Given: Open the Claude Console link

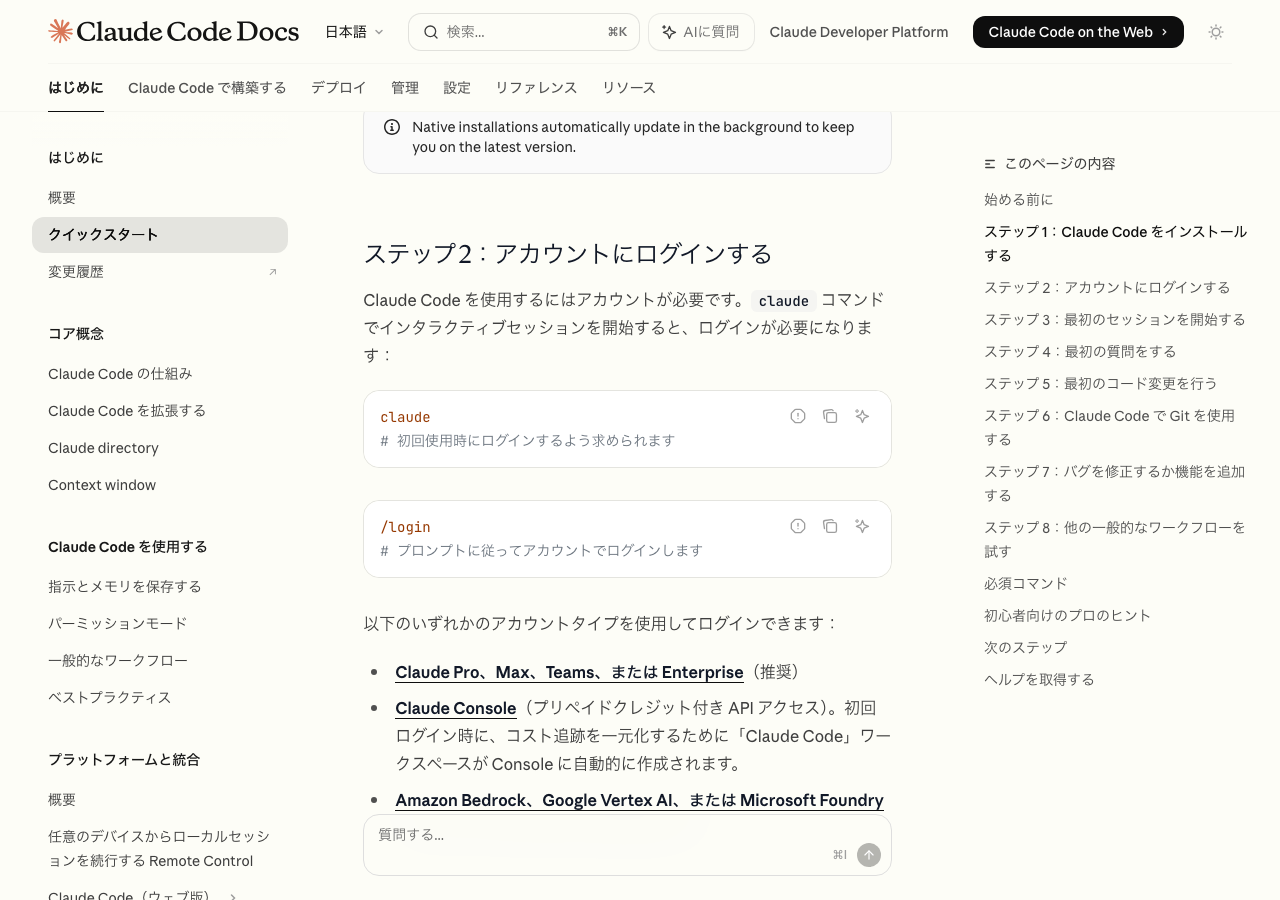Looking at the screenshot, I should point(455,708).
